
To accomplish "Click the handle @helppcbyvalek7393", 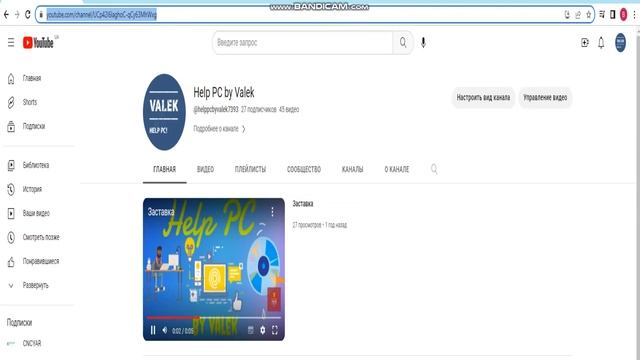I will click(x=216, y=109).
